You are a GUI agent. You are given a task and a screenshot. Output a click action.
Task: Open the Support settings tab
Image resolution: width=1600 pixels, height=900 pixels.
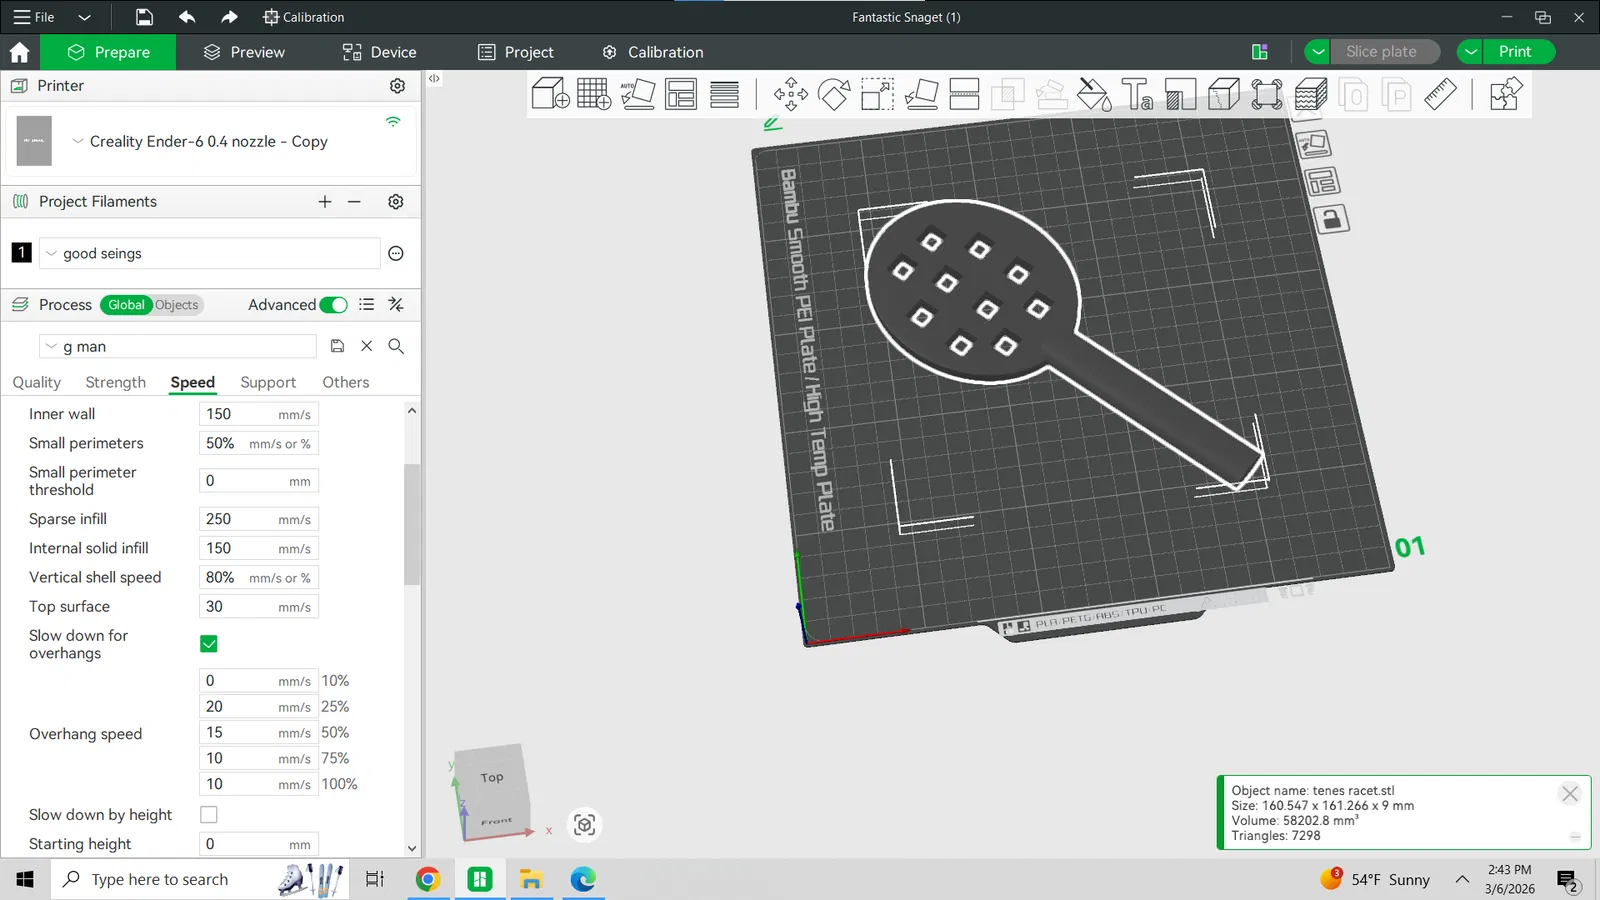[x=268, y=382]
